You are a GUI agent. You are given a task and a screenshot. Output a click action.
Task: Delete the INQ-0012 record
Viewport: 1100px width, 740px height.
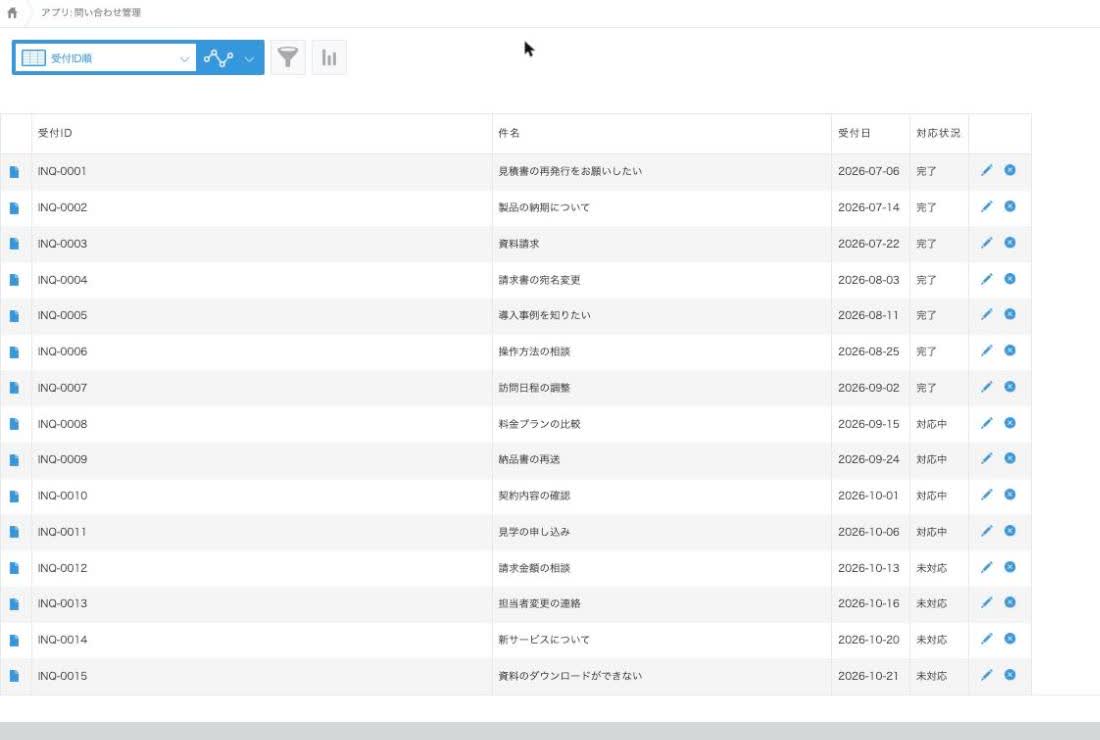pyautogui.click(x=1010, y=566)
